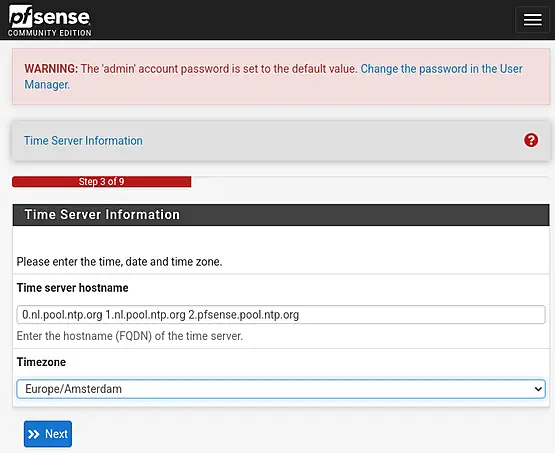Open the Europe/Amsterdam timezone selector
This screenshot has width=555, height=453.
281,389
